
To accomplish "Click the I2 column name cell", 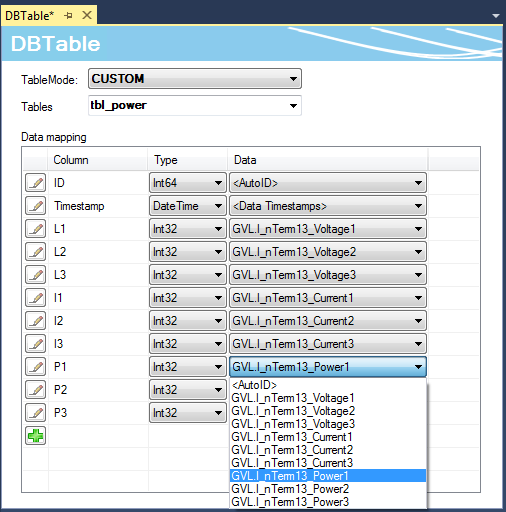I will tap(98, 321).
